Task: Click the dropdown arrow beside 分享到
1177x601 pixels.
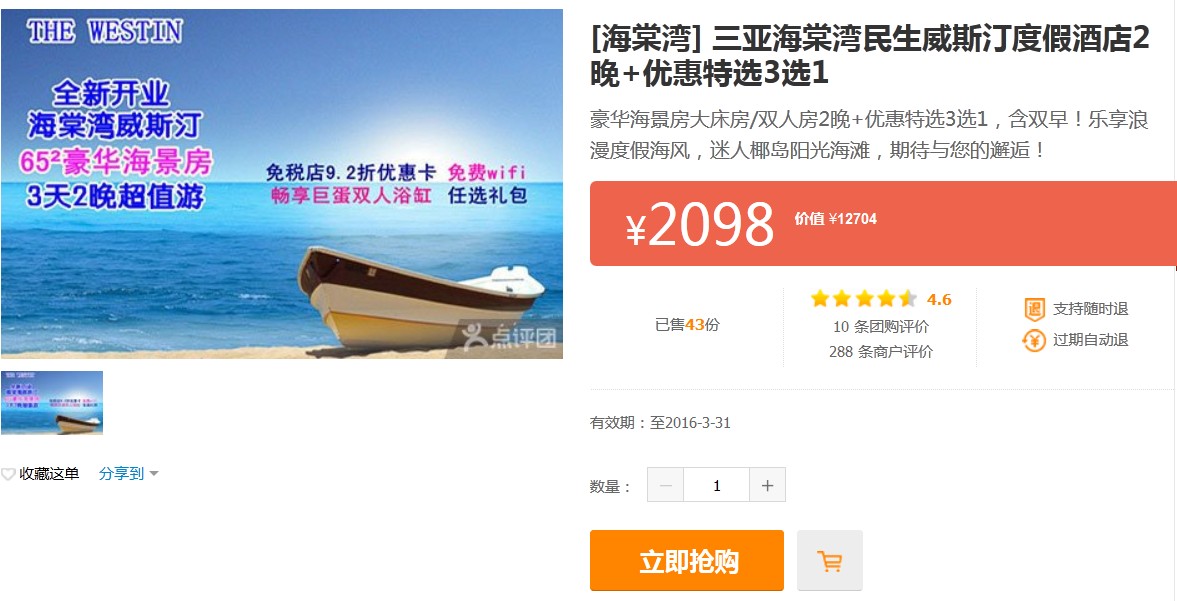Action: [154, 473]
